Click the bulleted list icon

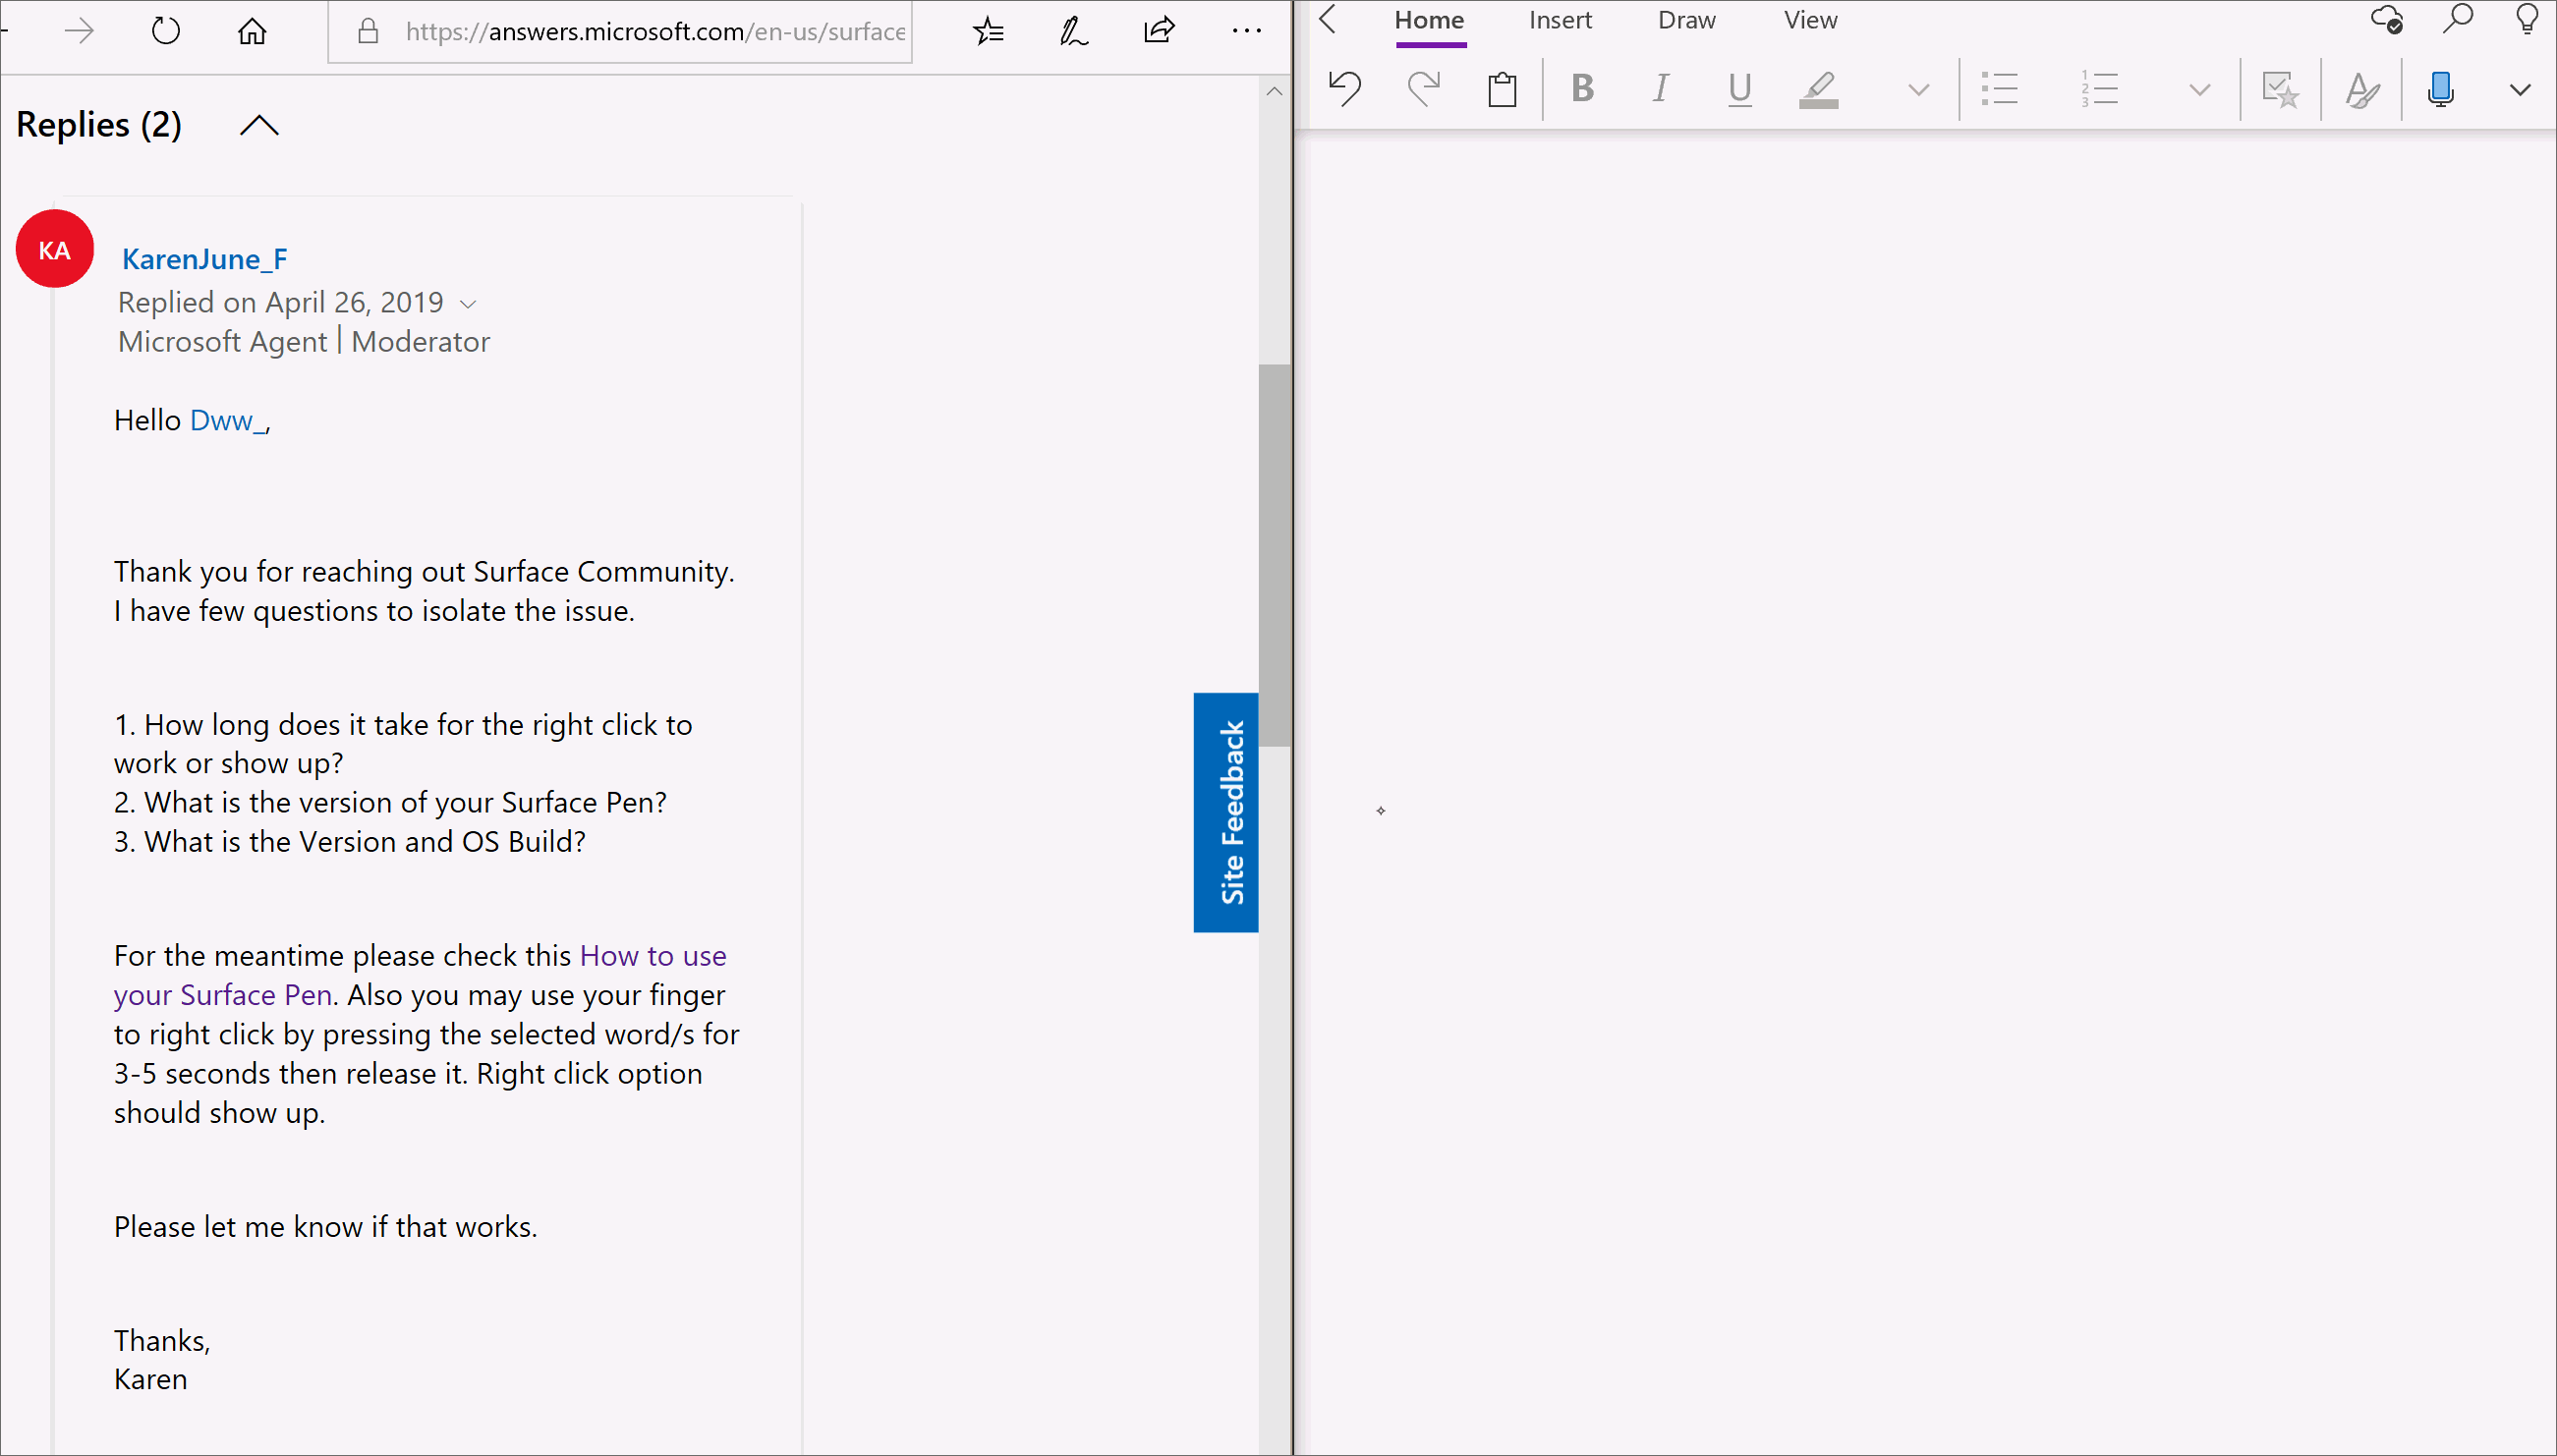click(x=2000, y=89)
